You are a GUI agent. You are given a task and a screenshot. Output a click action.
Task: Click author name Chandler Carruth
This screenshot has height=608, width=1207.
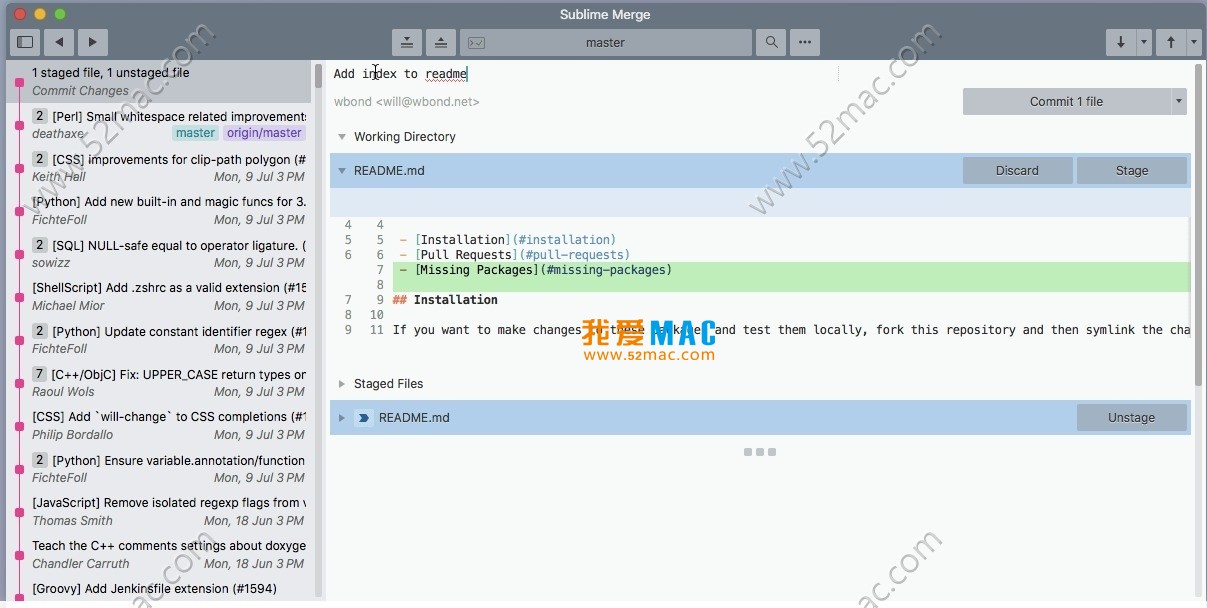(x=81, y=564)
